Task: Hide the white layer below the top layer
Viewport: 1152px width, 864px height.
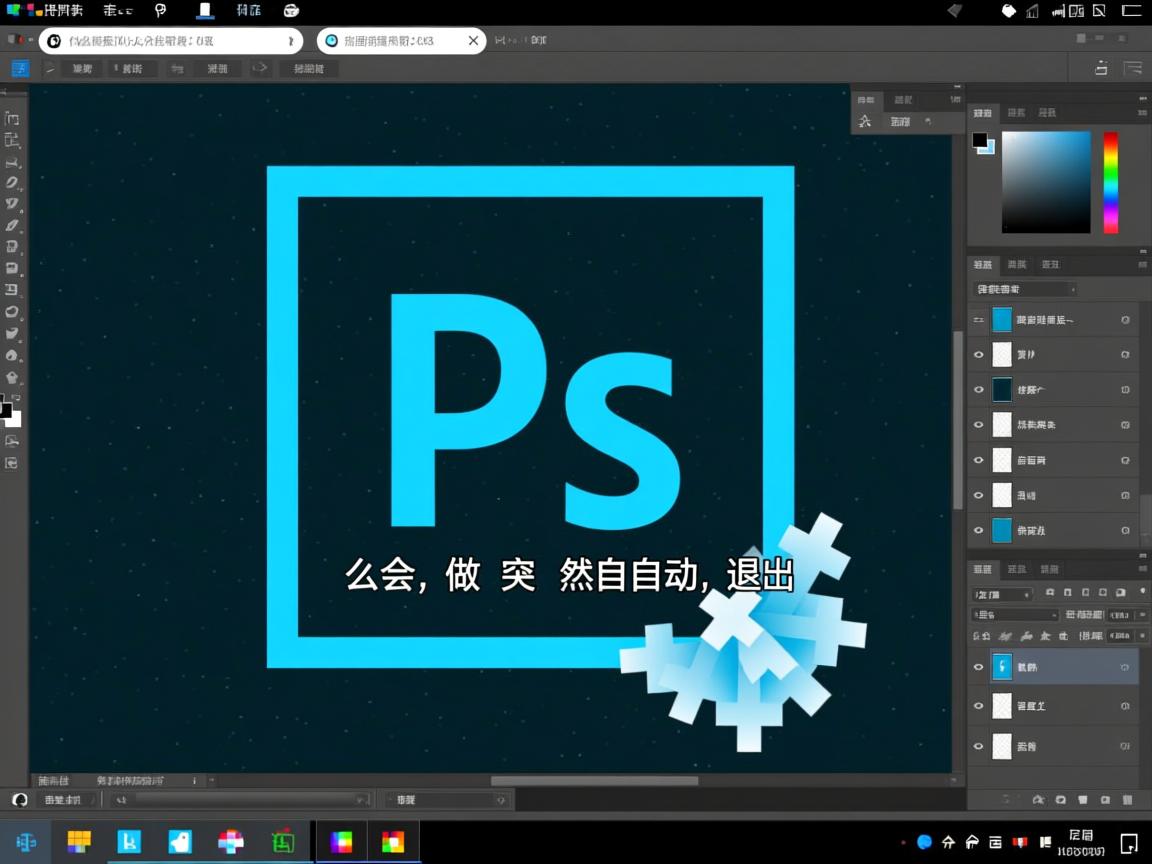Action: point(979,354)
